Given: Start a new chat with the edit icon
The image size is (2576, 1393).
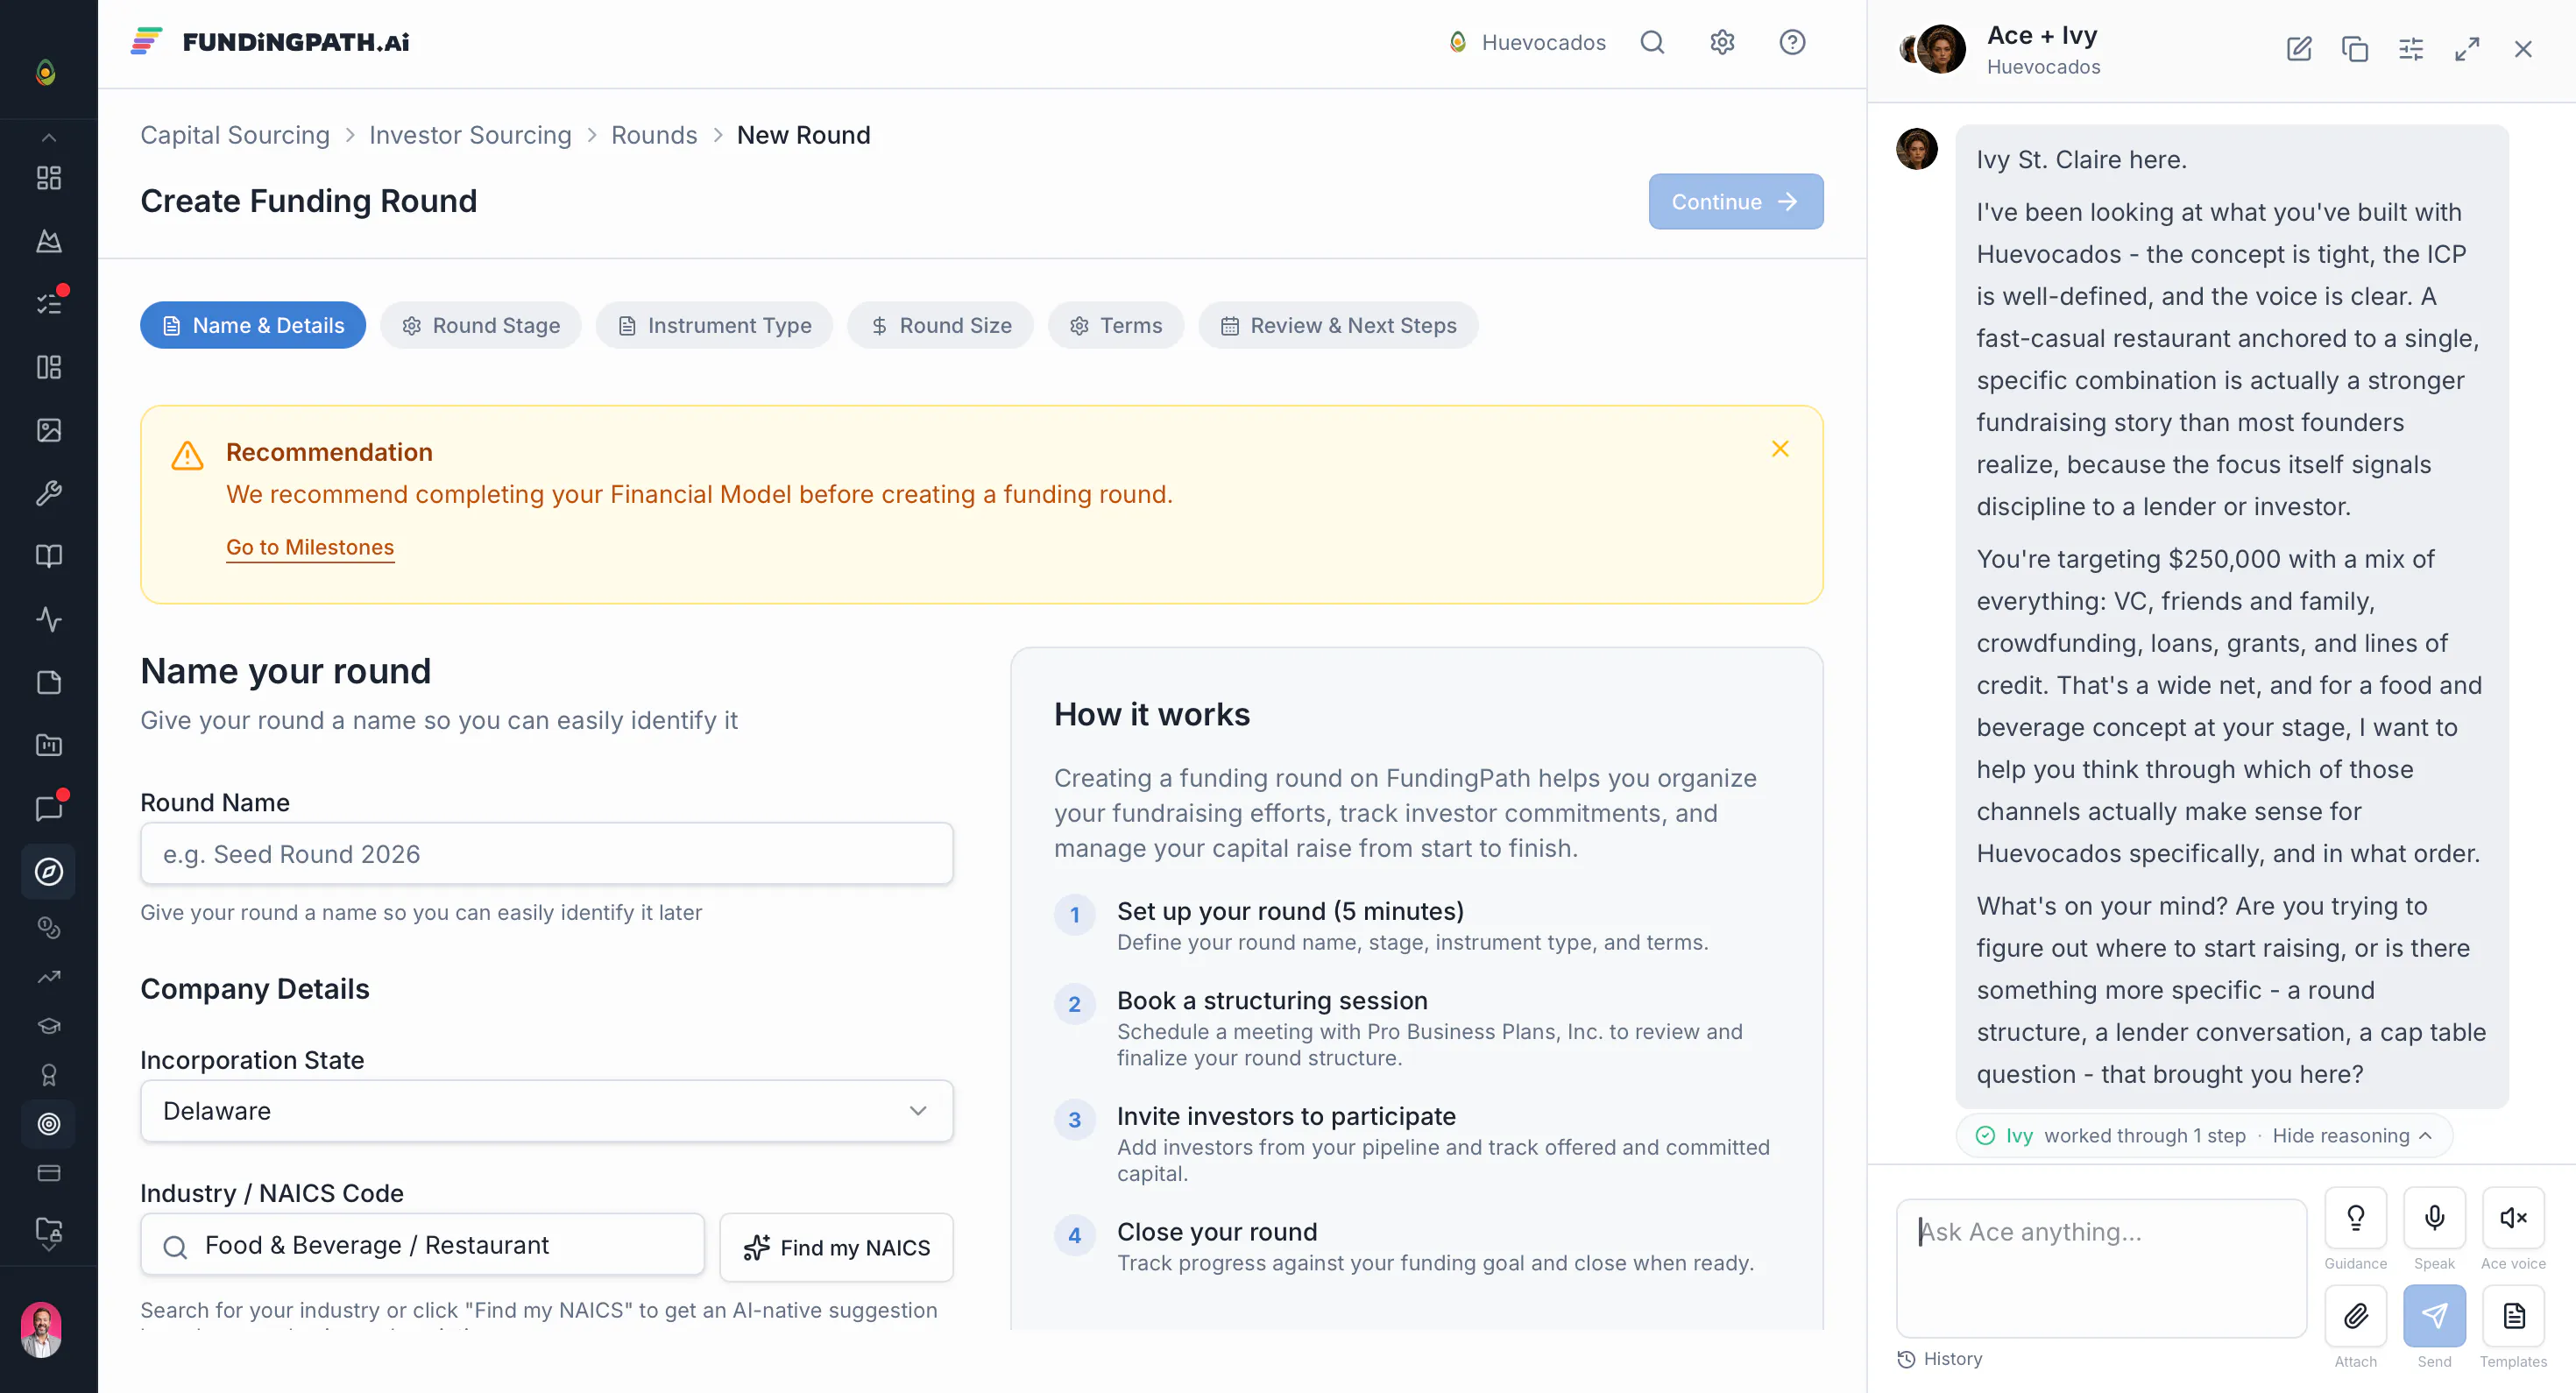Looking at the screenshot, I should [x=2299, y=49].
